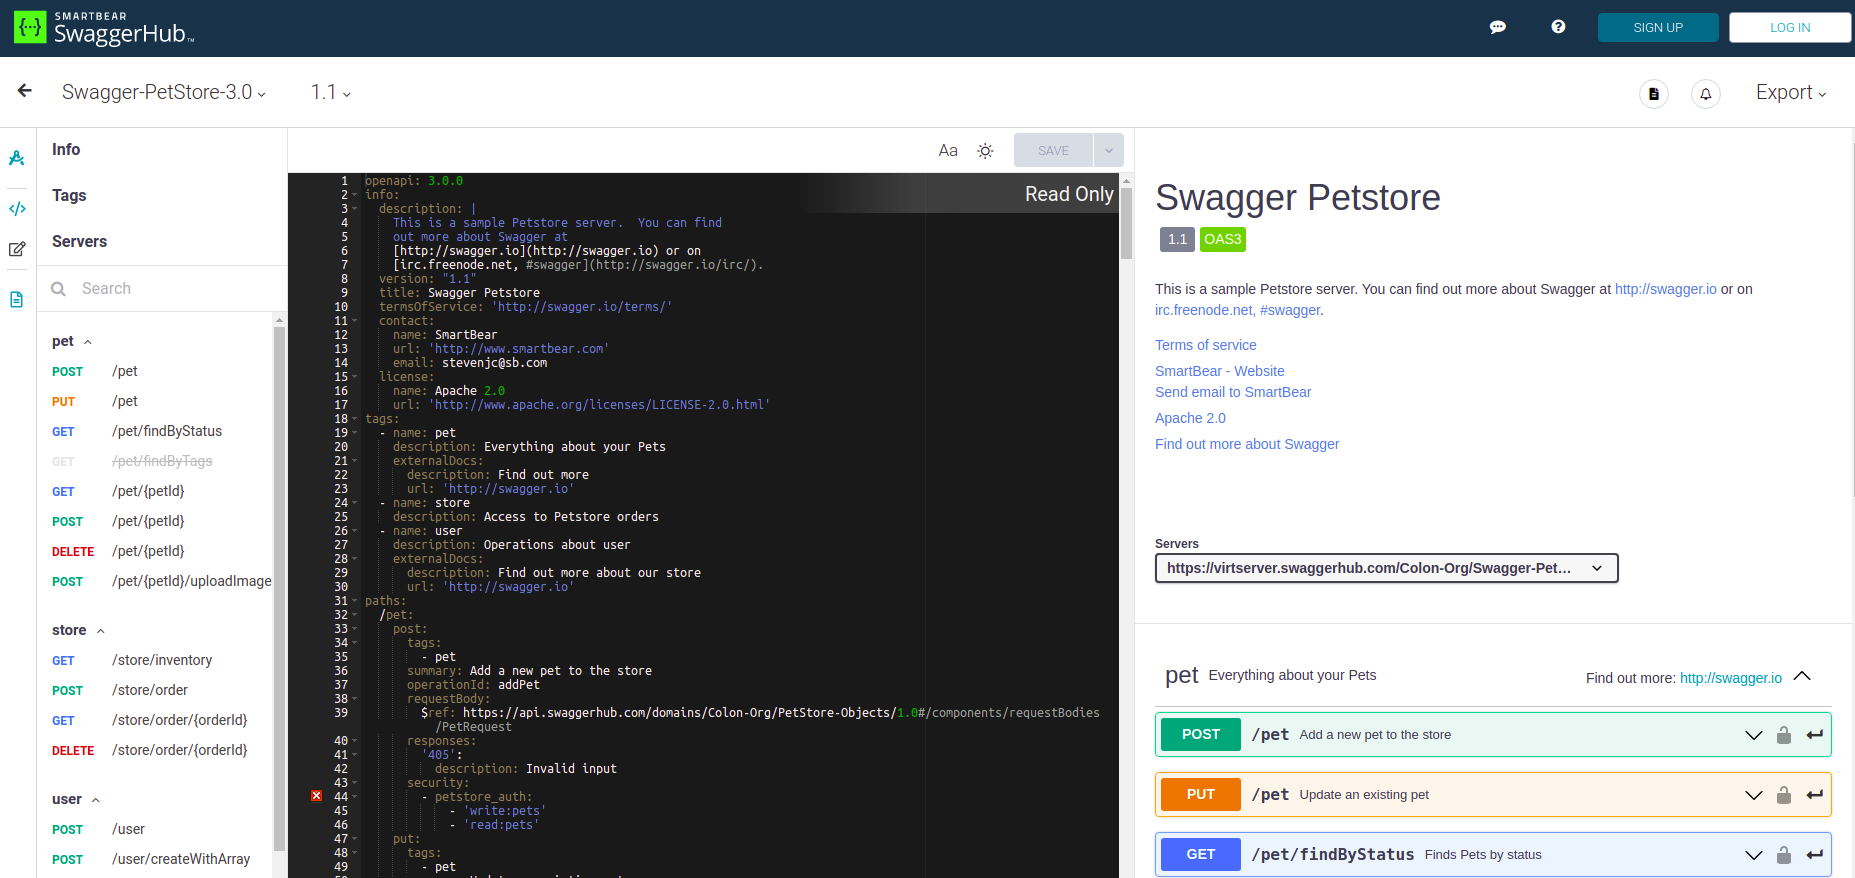Toggle the editor light/dark theme sun icon
The height and width of the screenshot is (878, 1855).
(985, 151)
